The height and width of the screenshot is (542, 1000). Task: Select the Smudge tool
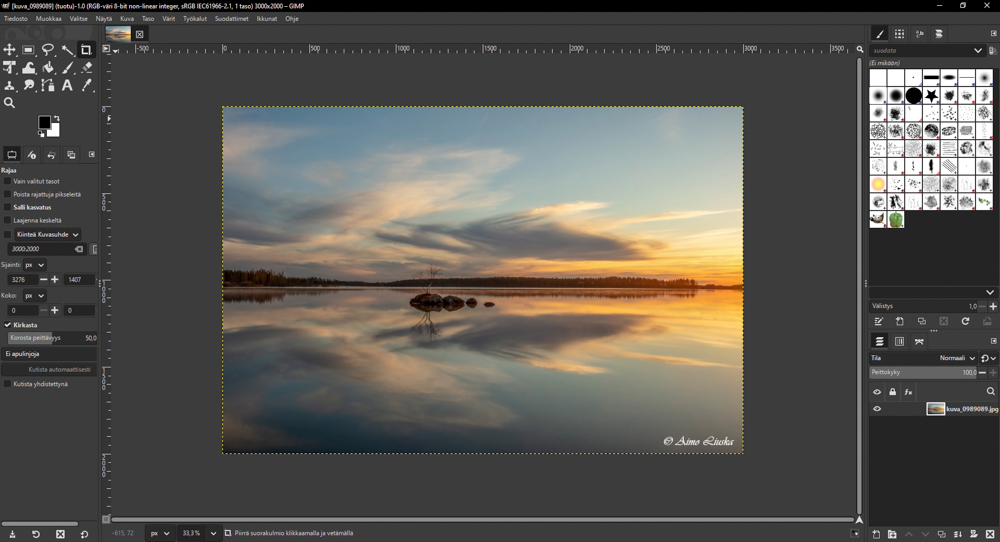click(29, 85)
